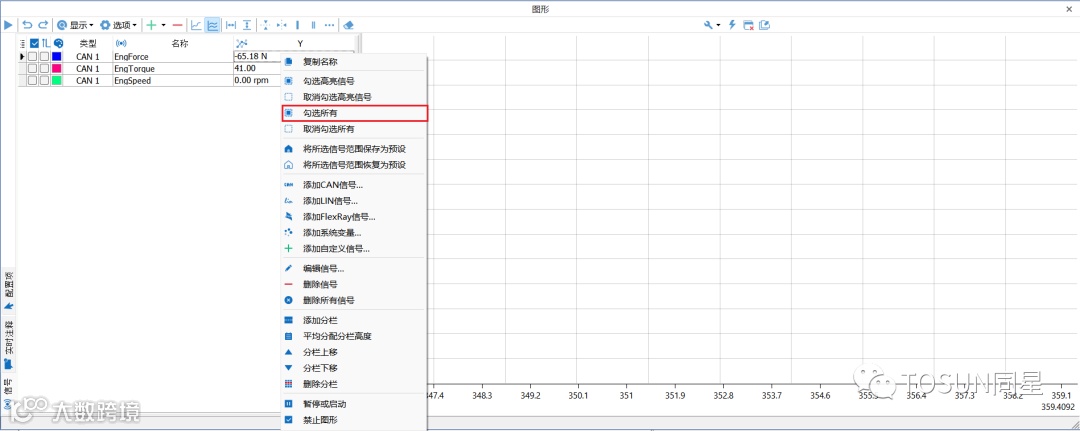
Task: Choose 添加分栏 menu item
Action: tap(354, 320)
